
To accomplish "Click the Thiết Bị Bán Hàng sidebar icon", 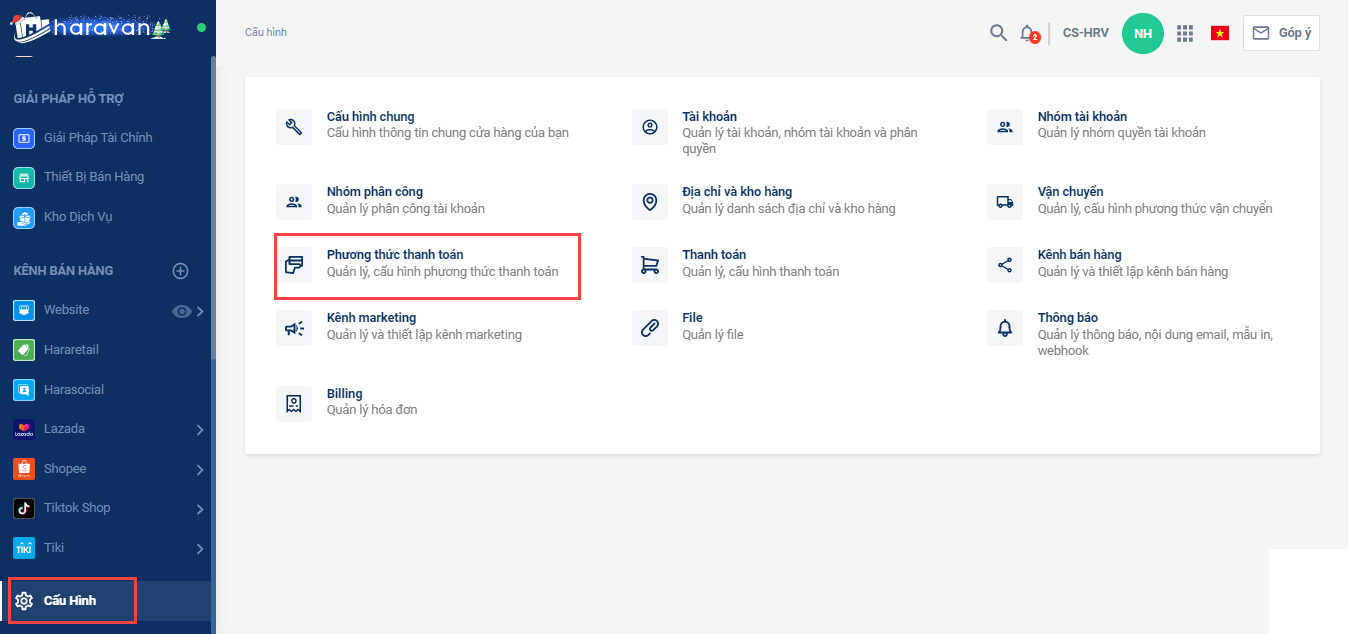I will pos(24,177).
